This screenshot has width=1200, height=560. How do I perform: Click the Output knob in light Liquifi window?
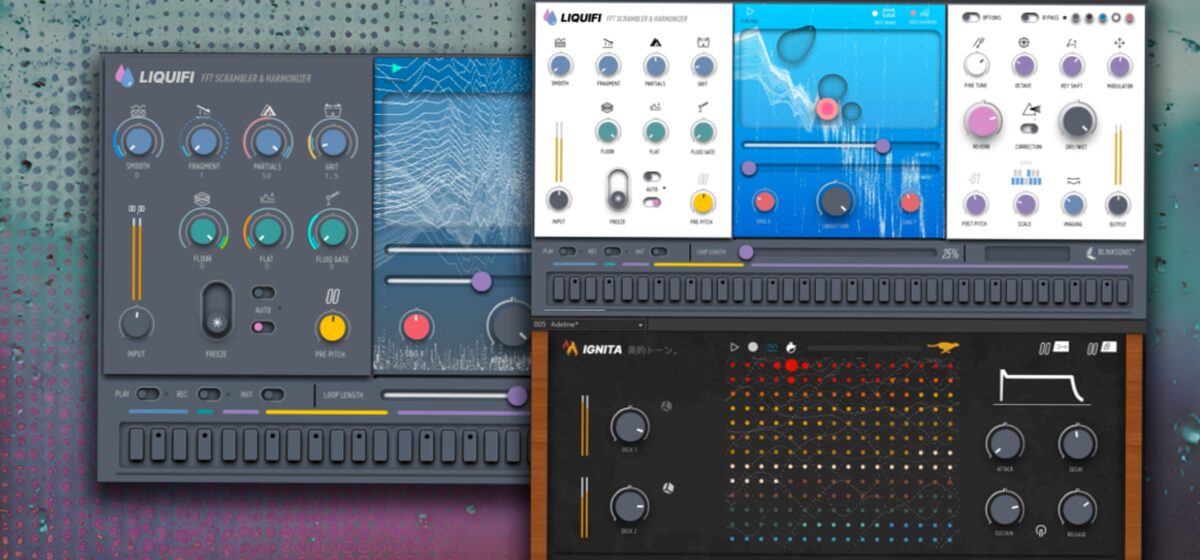coord(1118,205)
